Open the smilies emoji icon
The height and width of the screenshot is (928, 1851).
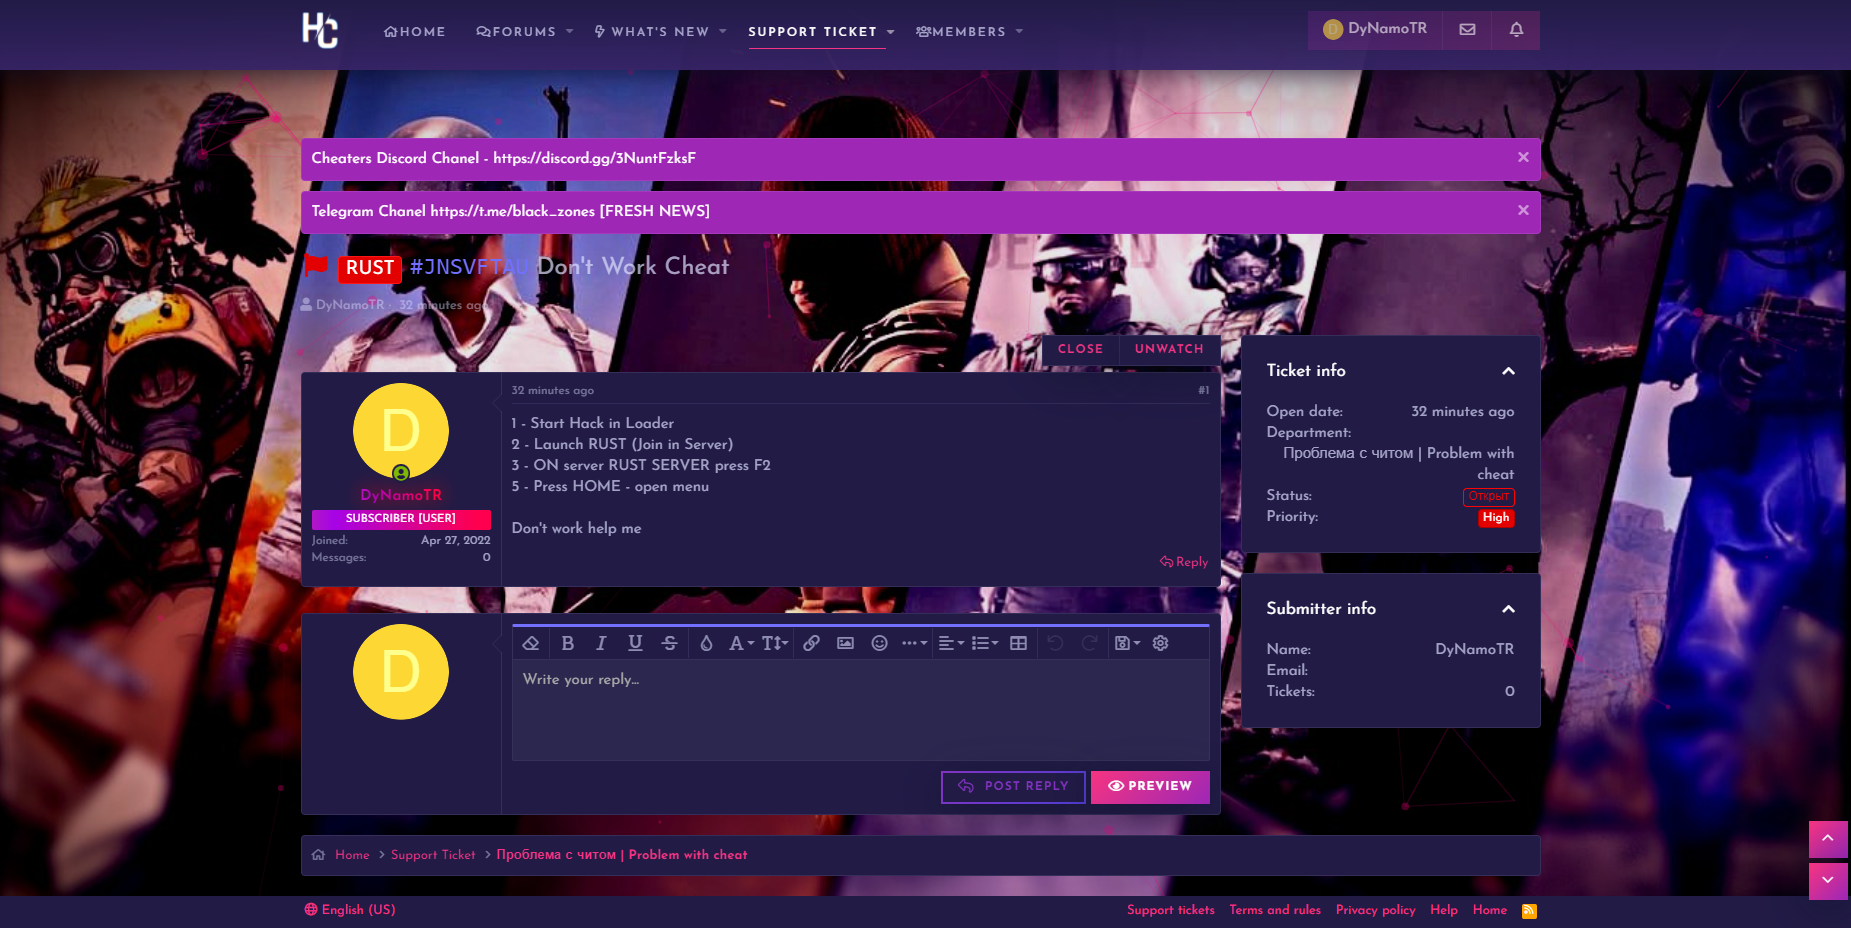879,643
